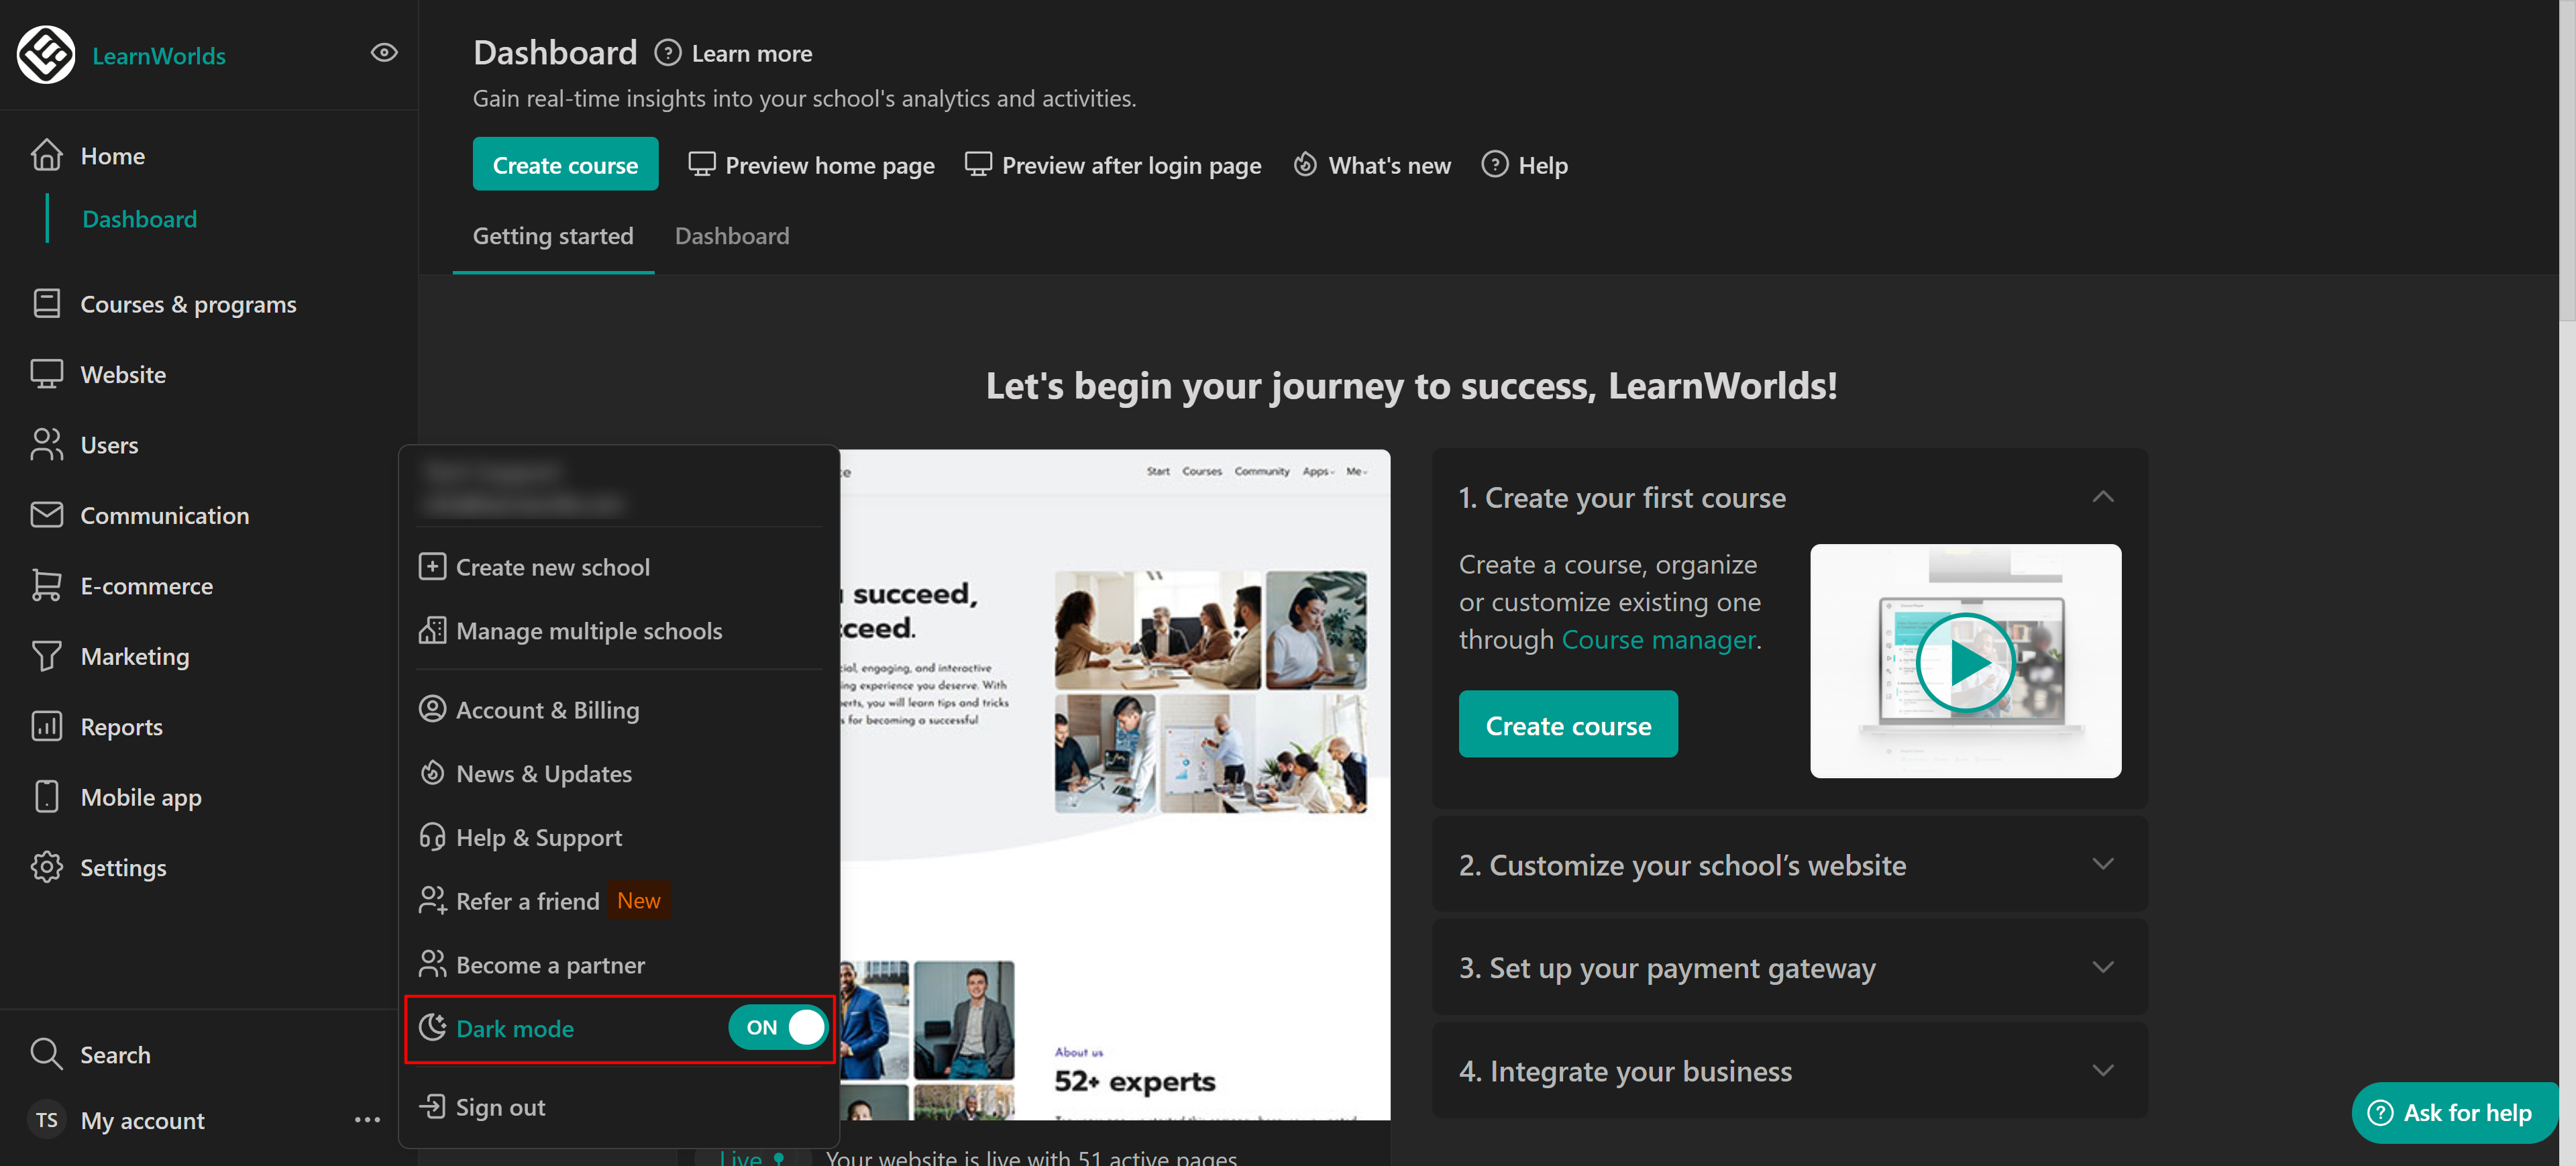Expand Integrate your business step
2576x1166 pixels.
coord(2102,1070)
